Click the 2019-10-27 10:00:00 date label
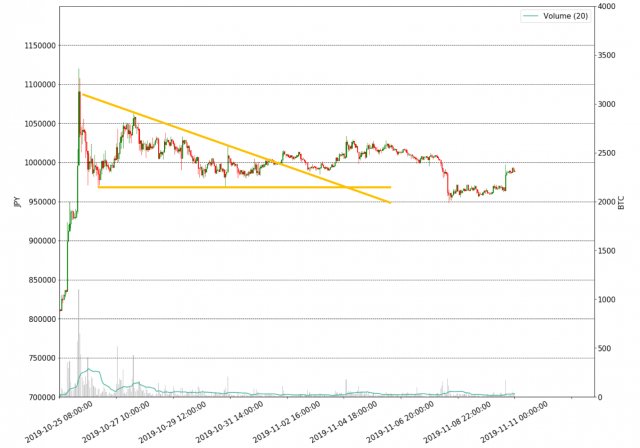 118,422
